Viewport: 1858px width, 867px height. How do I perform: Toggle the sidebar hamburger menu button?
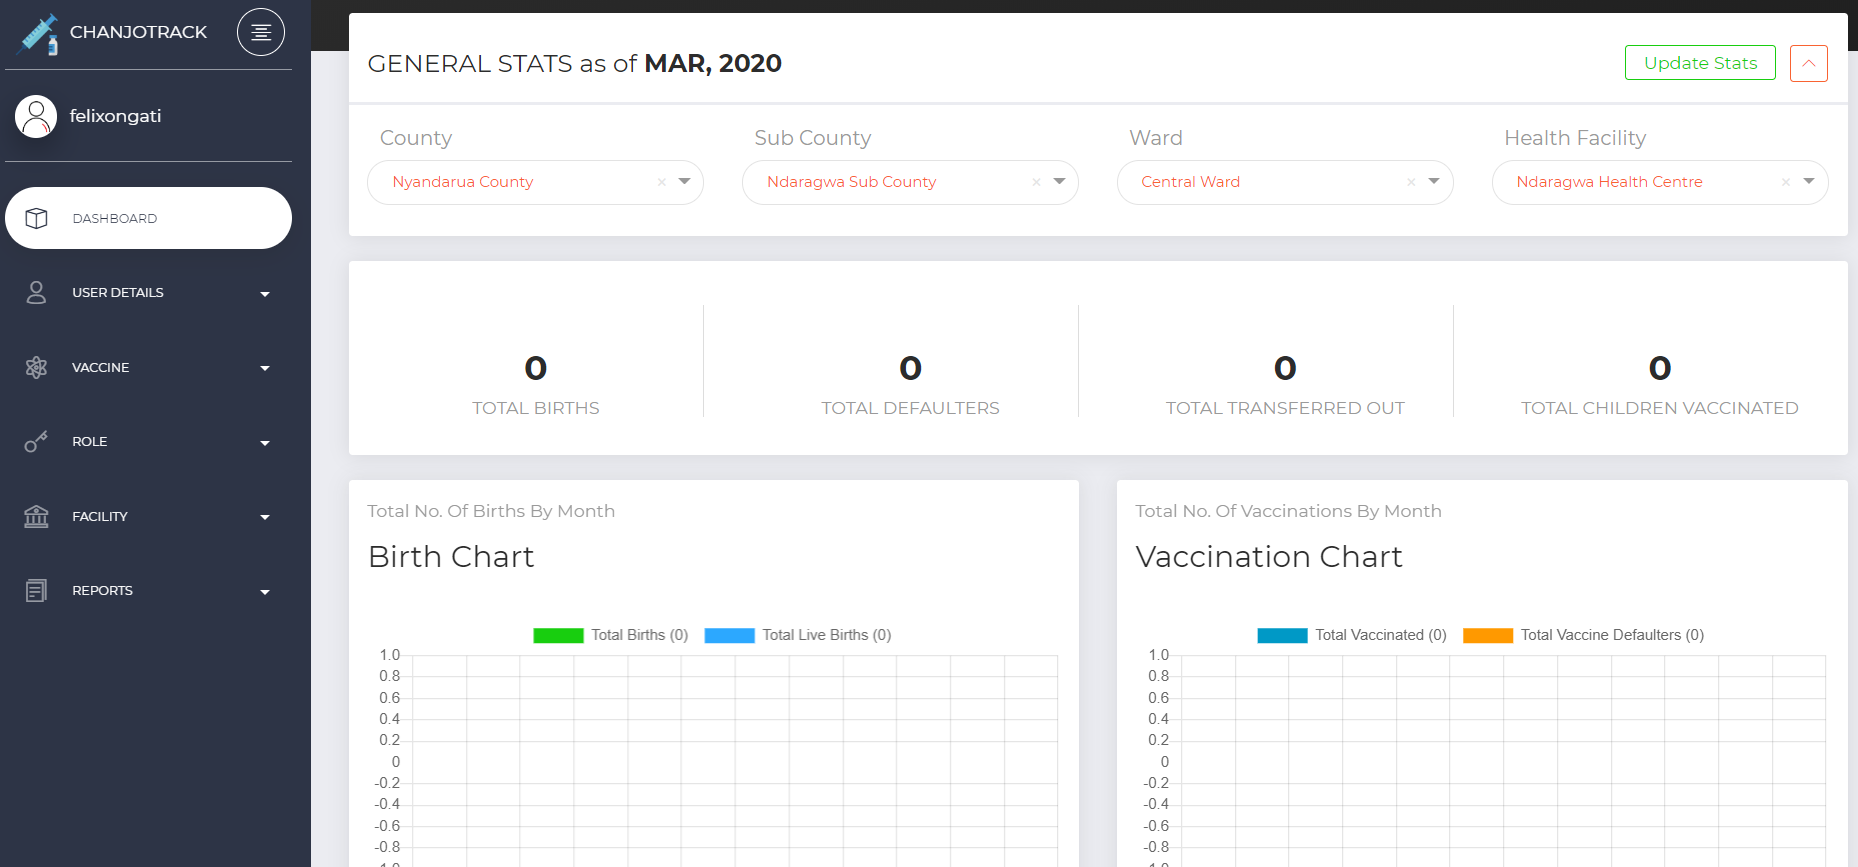[x=261, y=32]
